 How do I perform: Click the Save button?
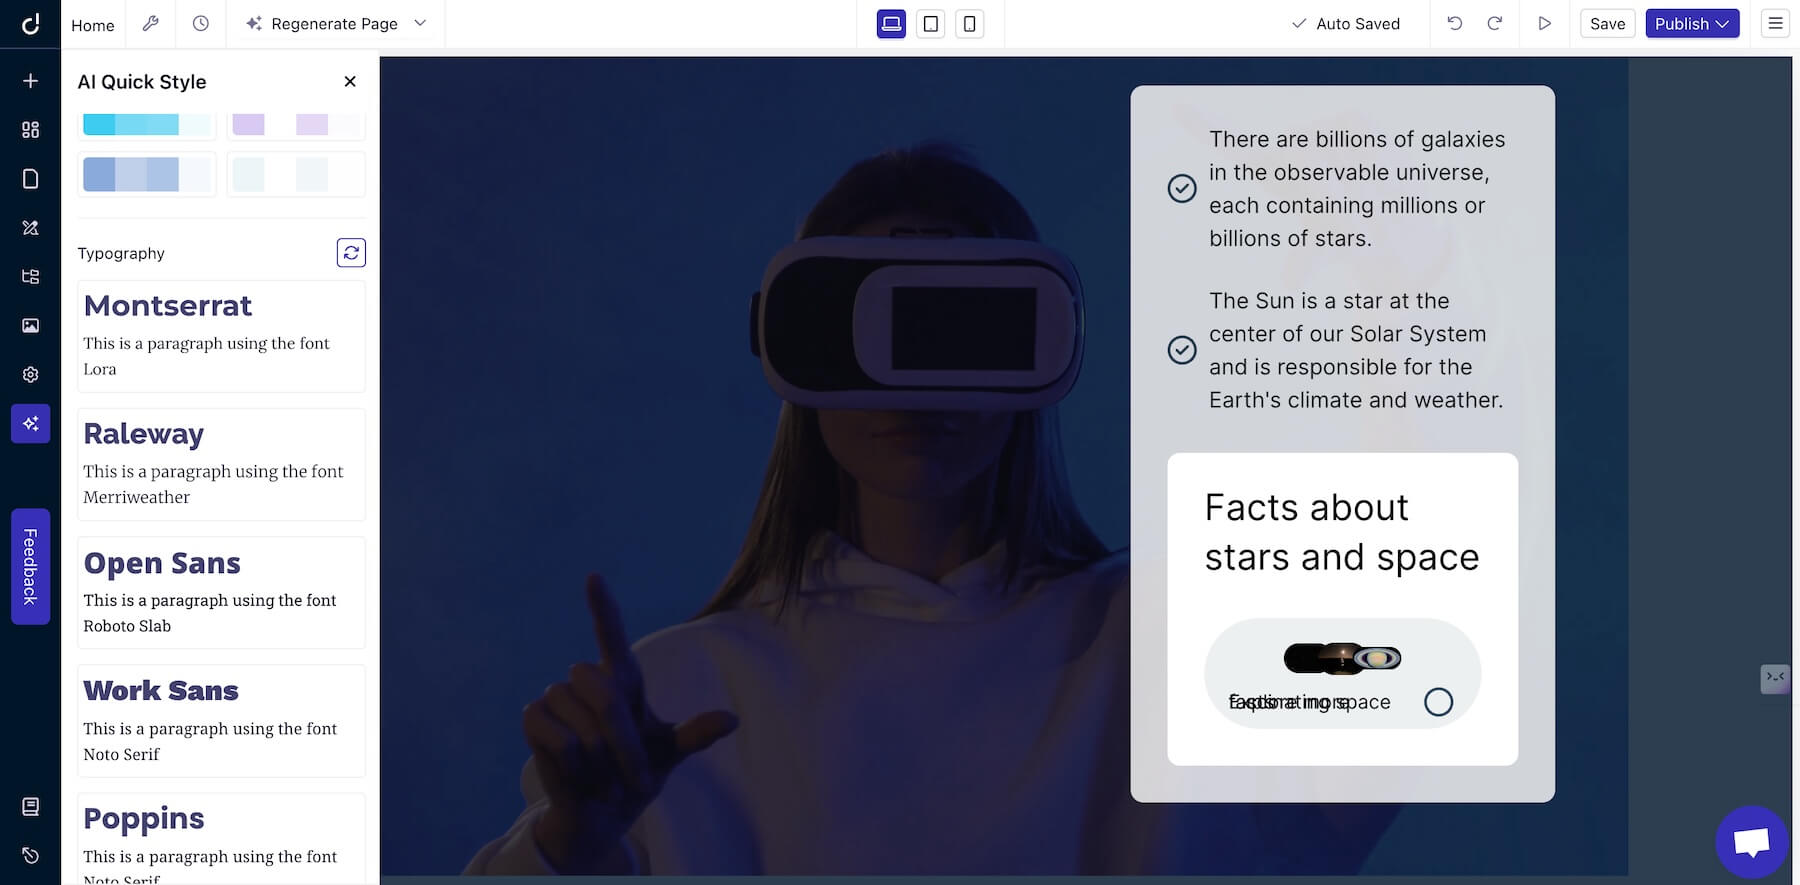click(x=1607, y=24)
